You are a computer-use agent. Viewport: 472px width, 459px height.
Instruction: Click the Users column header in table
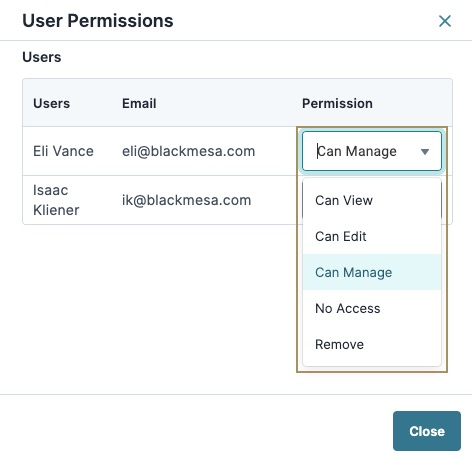click(52, 103)
